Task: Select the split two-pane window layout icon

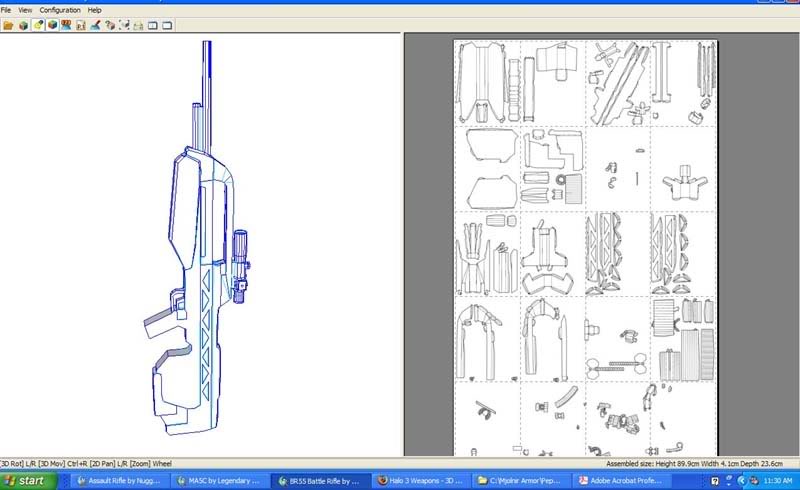Action: tap(153, 25)
